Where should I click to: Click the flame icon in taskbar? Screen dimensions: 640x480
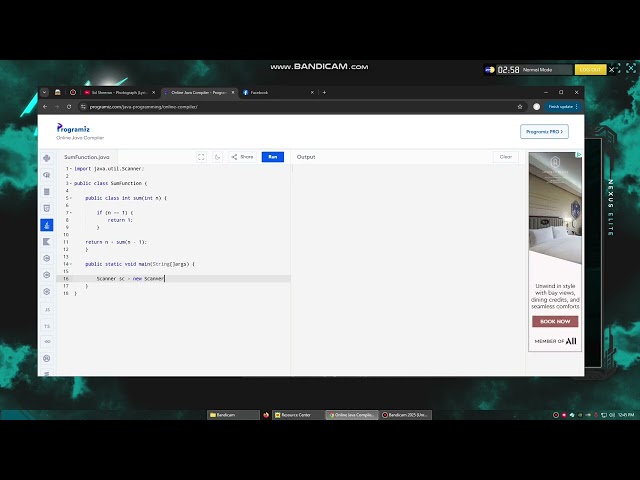[266, 415]
